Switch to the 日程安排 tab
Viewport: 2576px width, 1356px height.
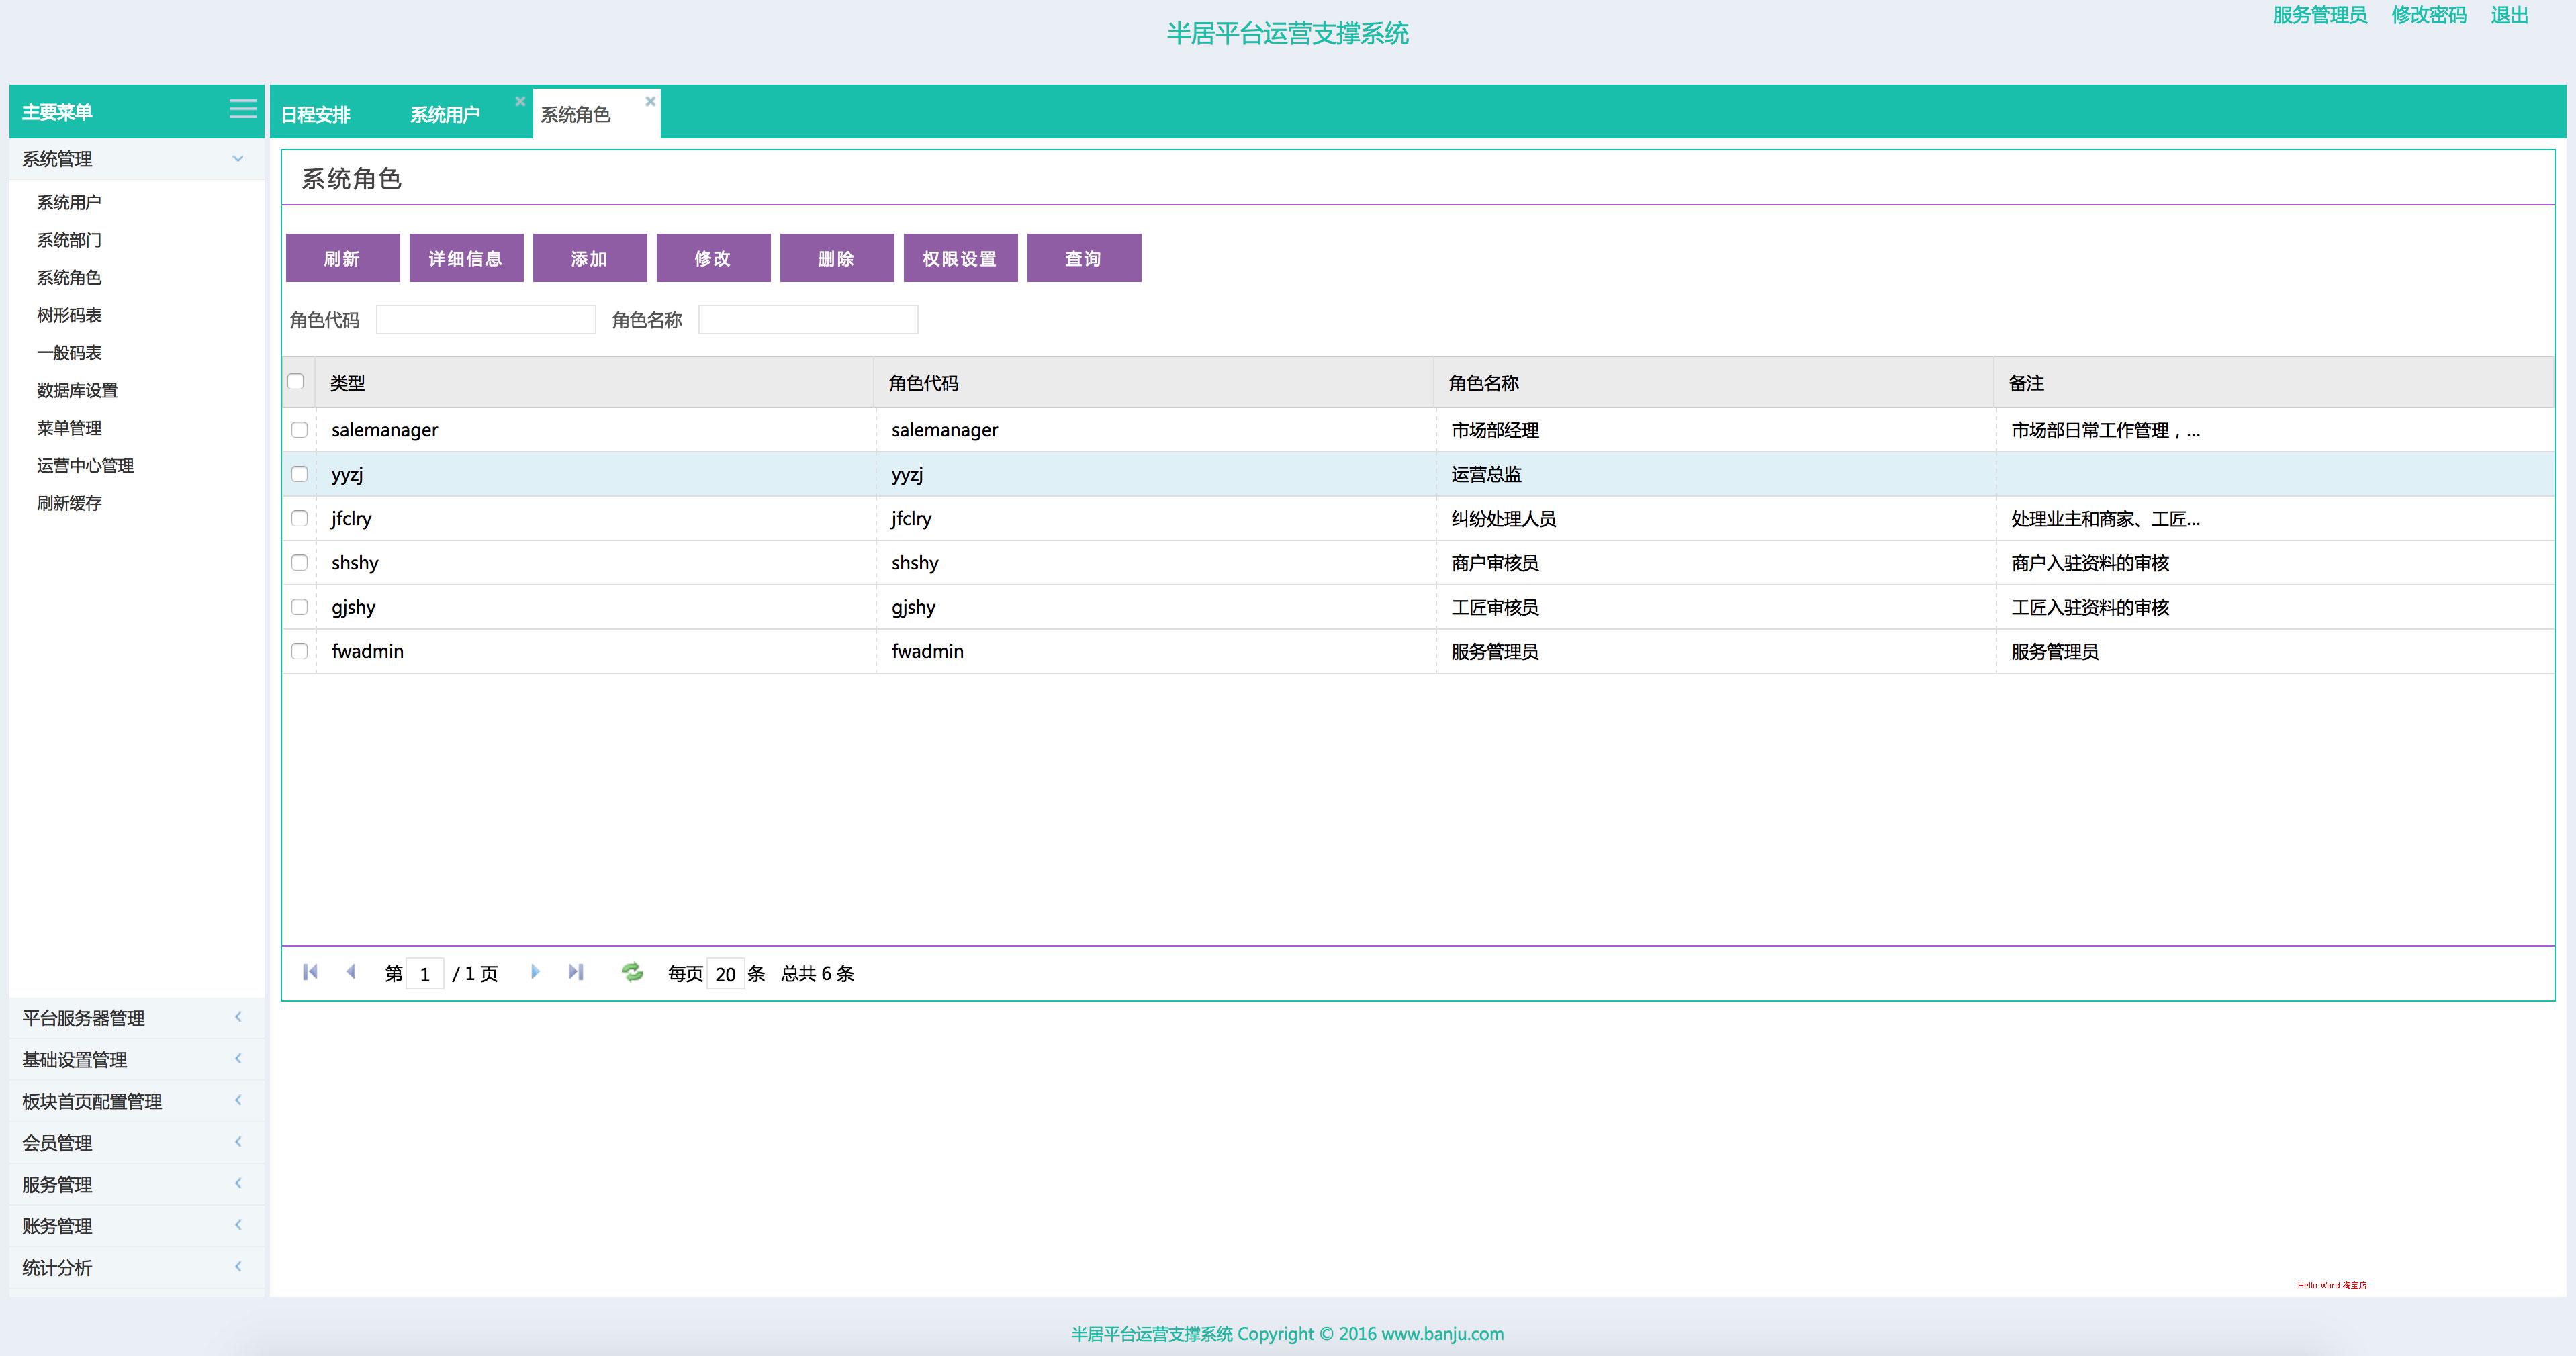pos(316,115)
